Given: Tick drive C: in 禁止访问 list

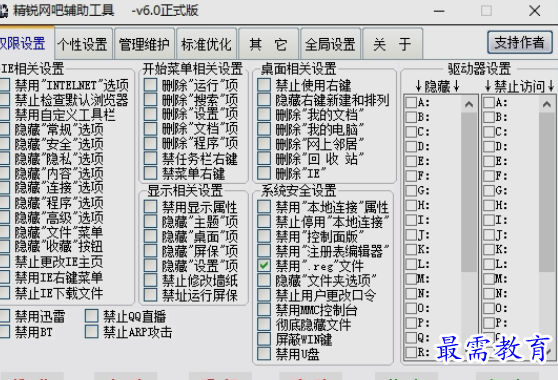Looking at the screenshot, I should pos(489,132).
